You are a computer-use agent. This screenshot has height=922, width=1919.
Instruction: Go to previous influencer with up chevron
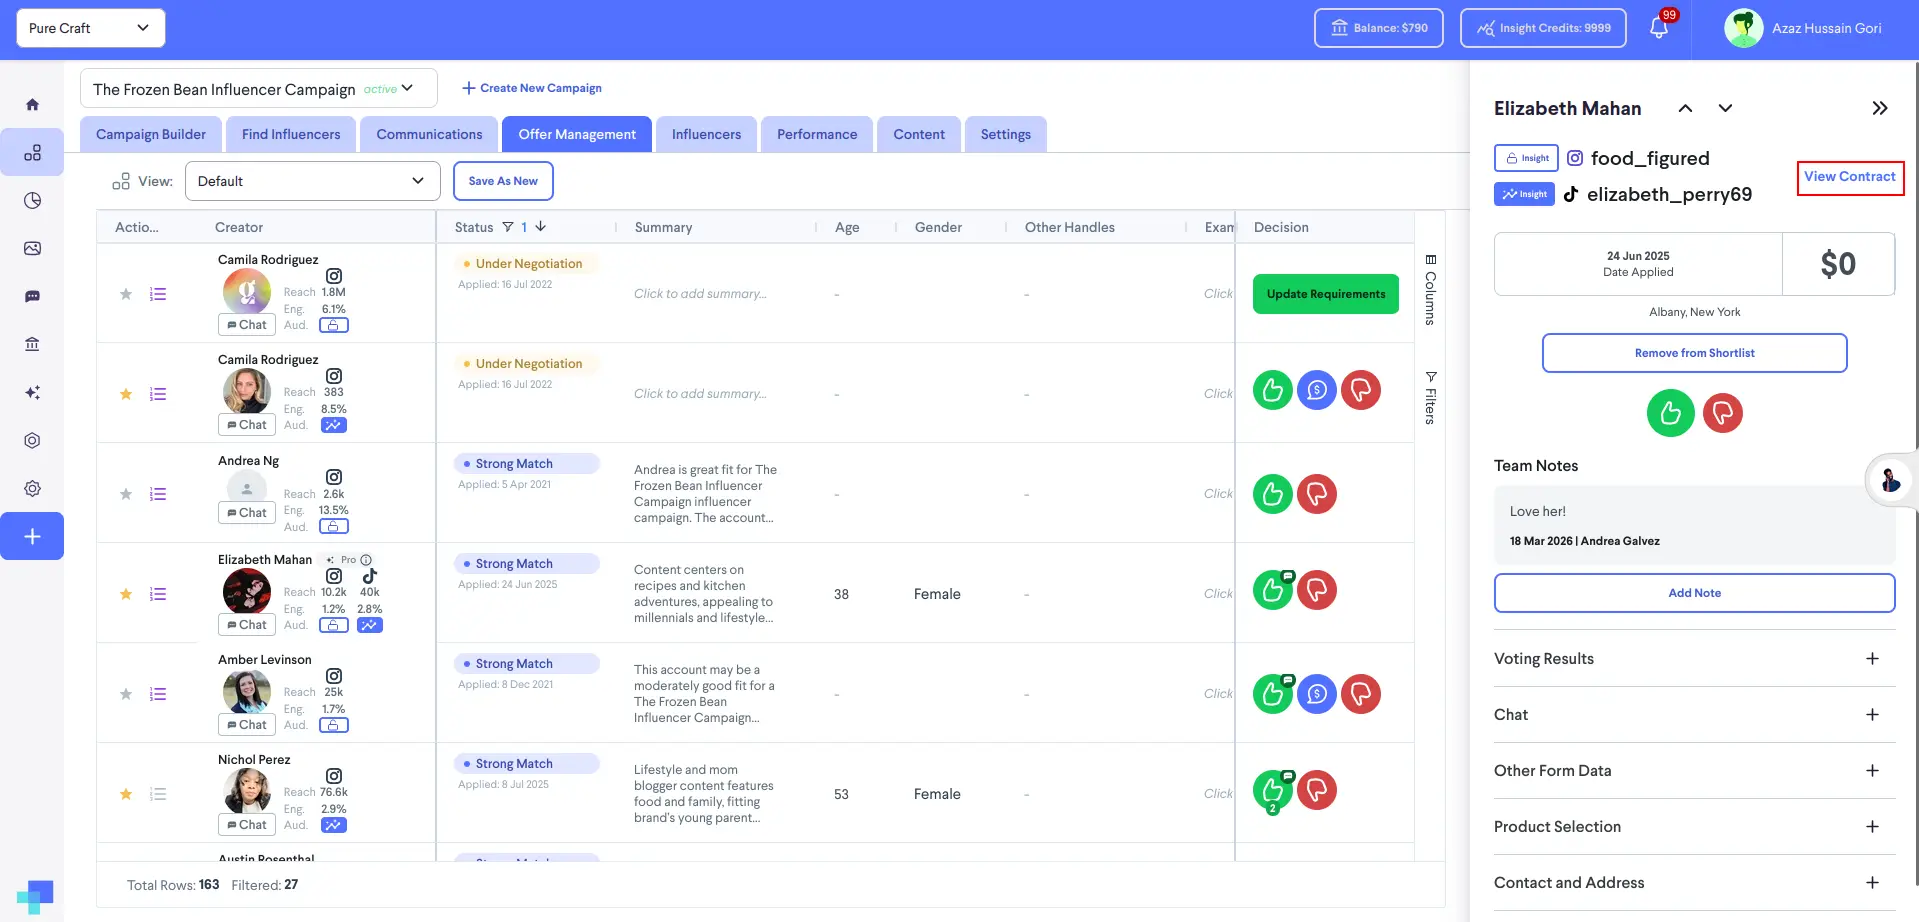(x=1685, y=108)
